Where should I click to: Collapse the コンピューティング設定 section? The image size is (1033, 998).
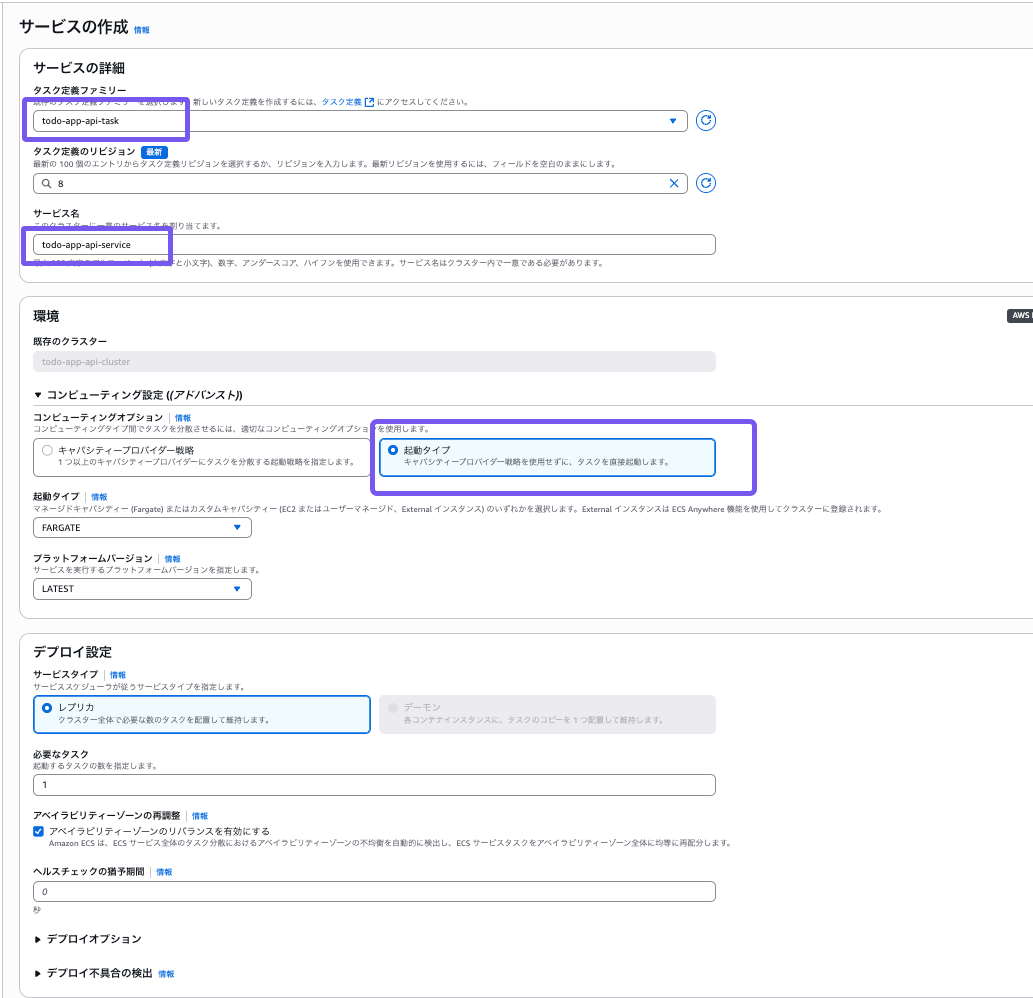pyautogui.click(x=138, y=395)
